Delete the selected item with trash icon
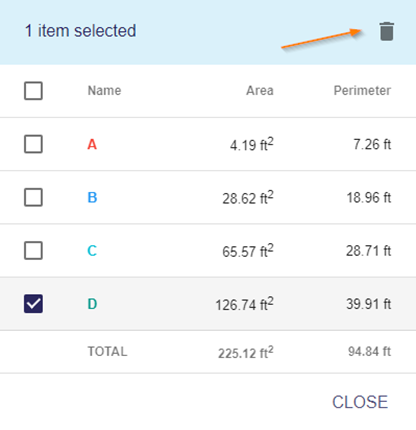The width and height of the screenshot is (416, 430). (x=387, y=32)
